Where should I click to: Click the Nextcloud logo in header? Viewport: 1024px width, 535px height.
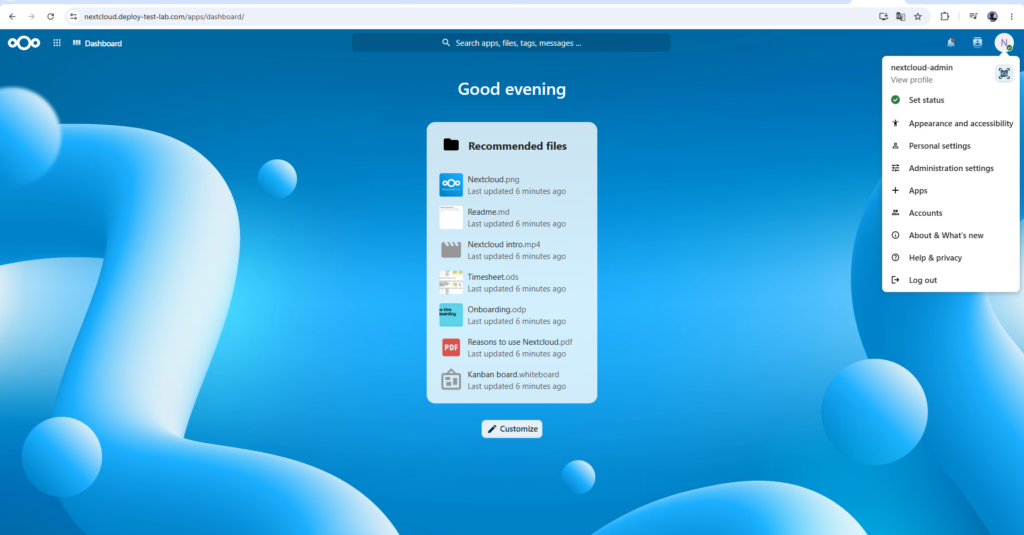(24, 43)
